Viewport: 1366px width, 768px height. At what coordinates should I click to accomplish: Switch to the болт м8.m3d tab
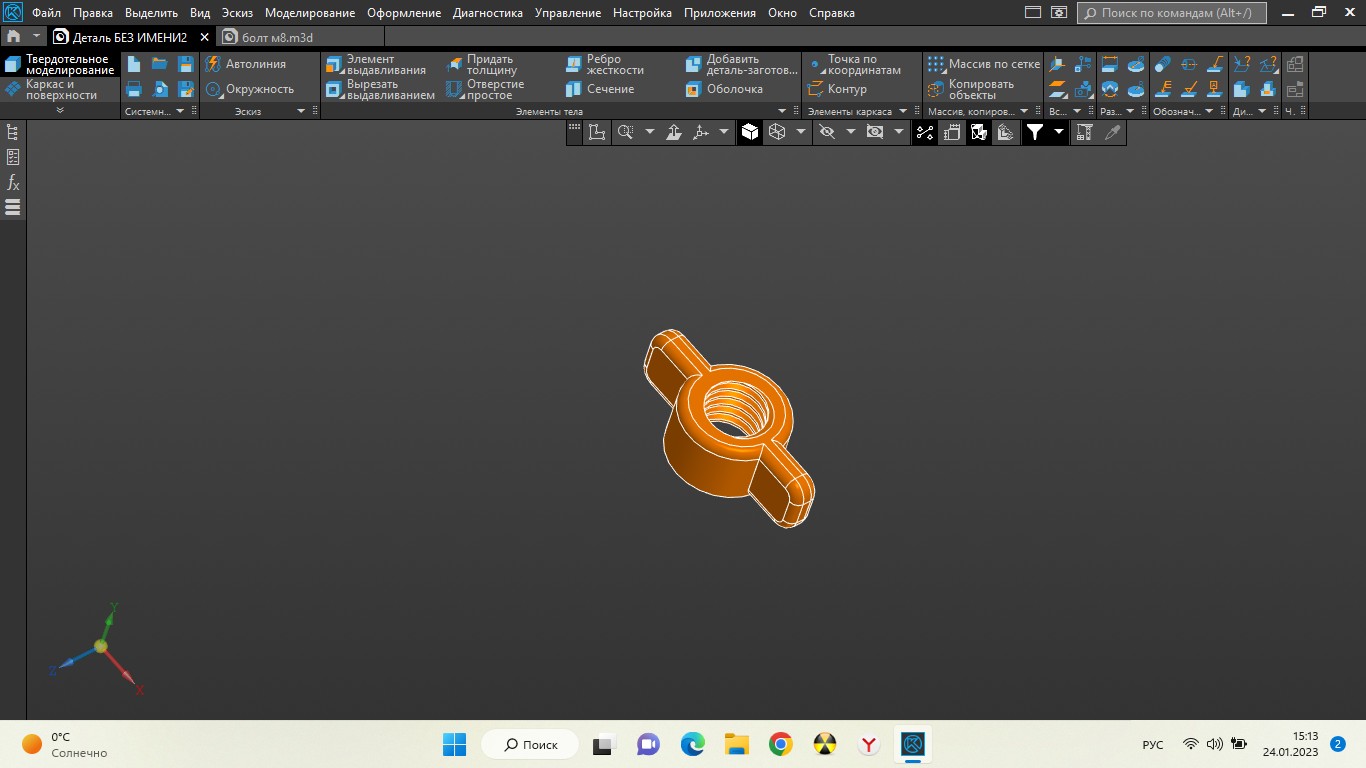coord(277,37)
